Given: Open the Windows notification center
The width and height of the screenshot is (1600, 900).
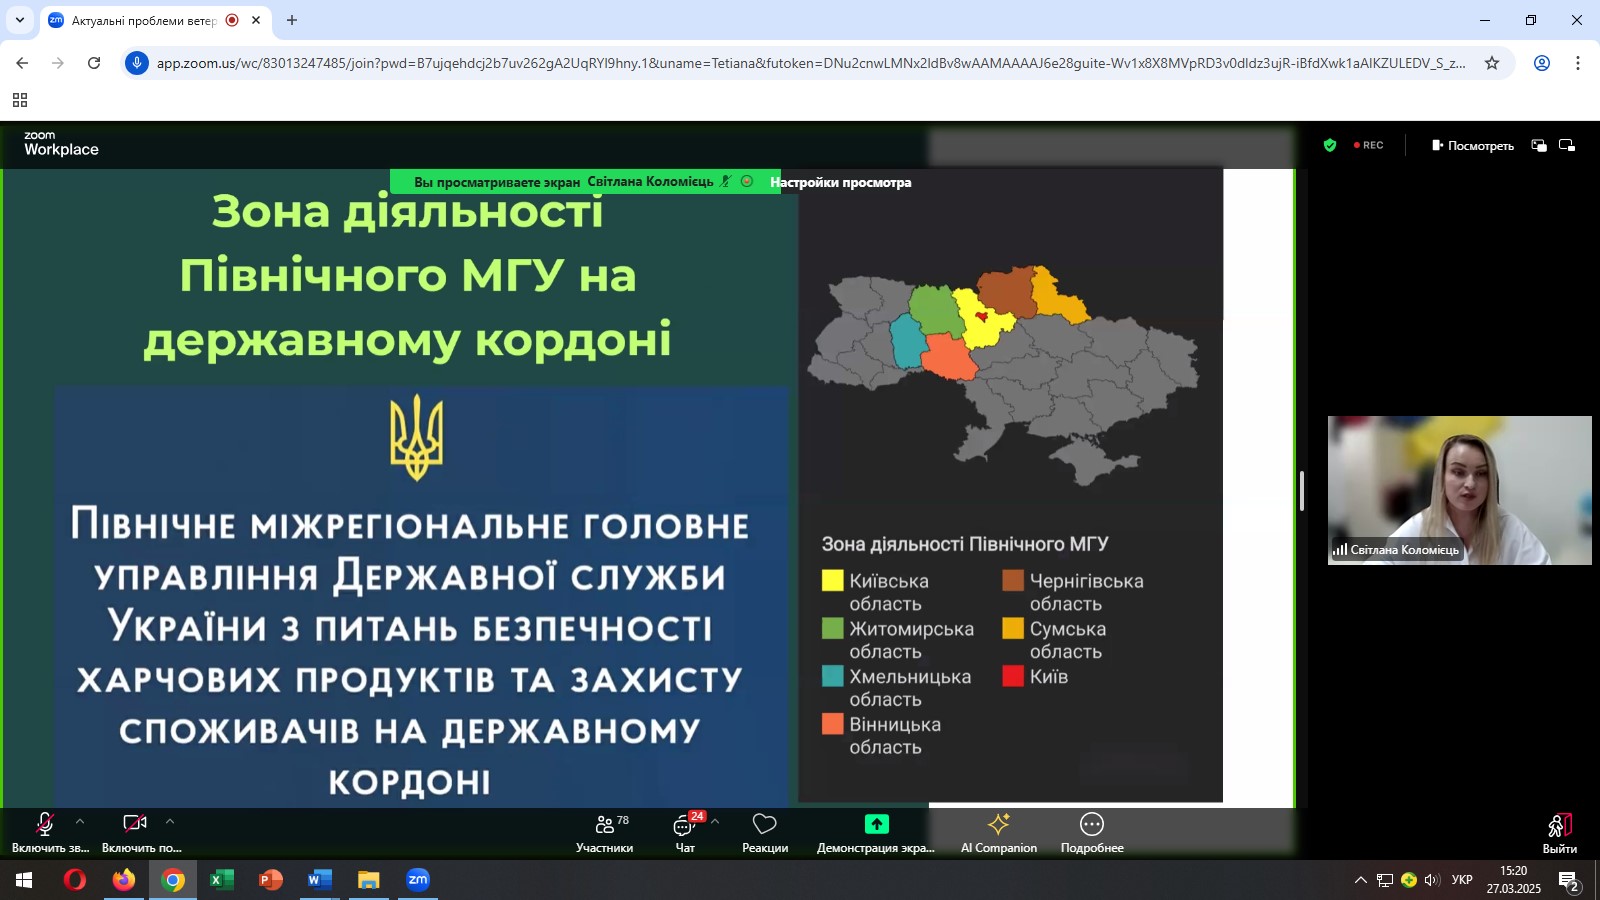Looking at the screenshot, I should 1569,881.
